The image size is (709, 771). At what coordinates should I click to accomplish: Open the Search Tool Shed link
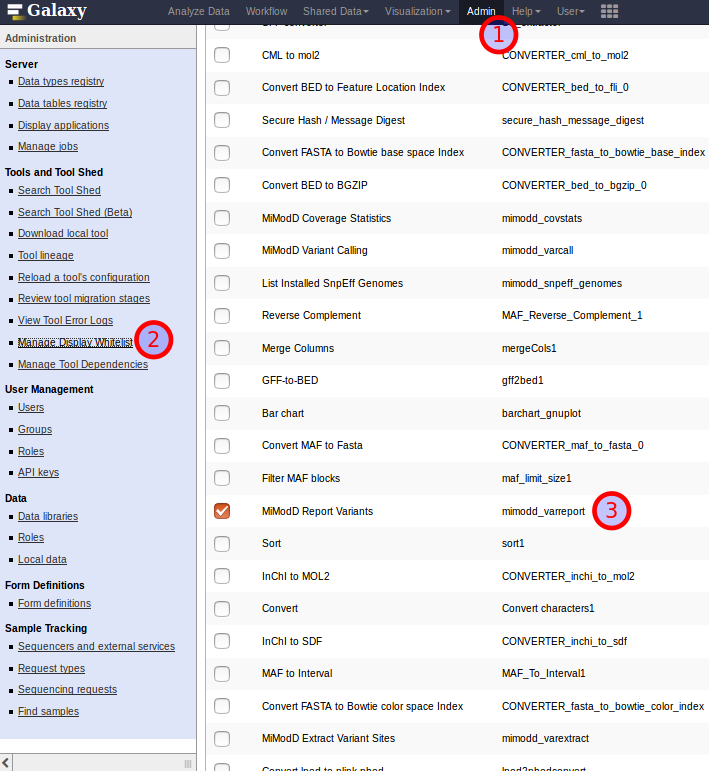[x=59, y=190]
